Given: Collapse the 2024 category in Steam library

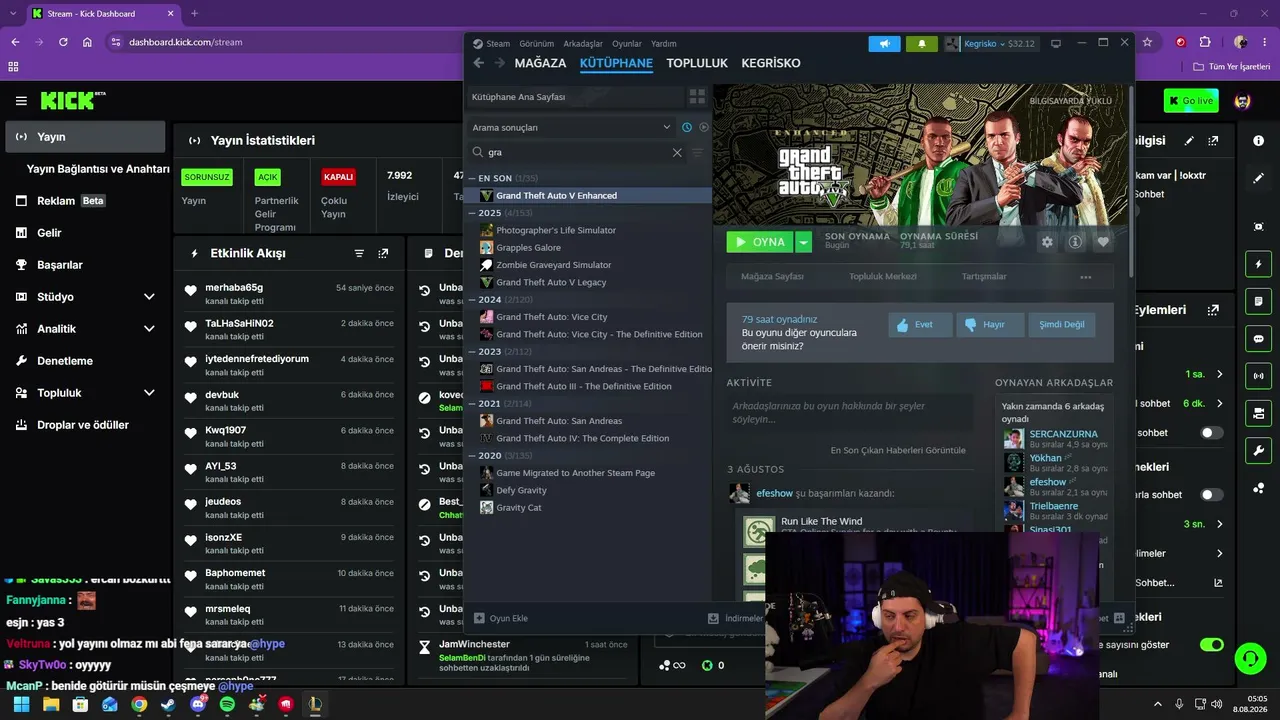Looking at the screenshot, I should (473, 299).
